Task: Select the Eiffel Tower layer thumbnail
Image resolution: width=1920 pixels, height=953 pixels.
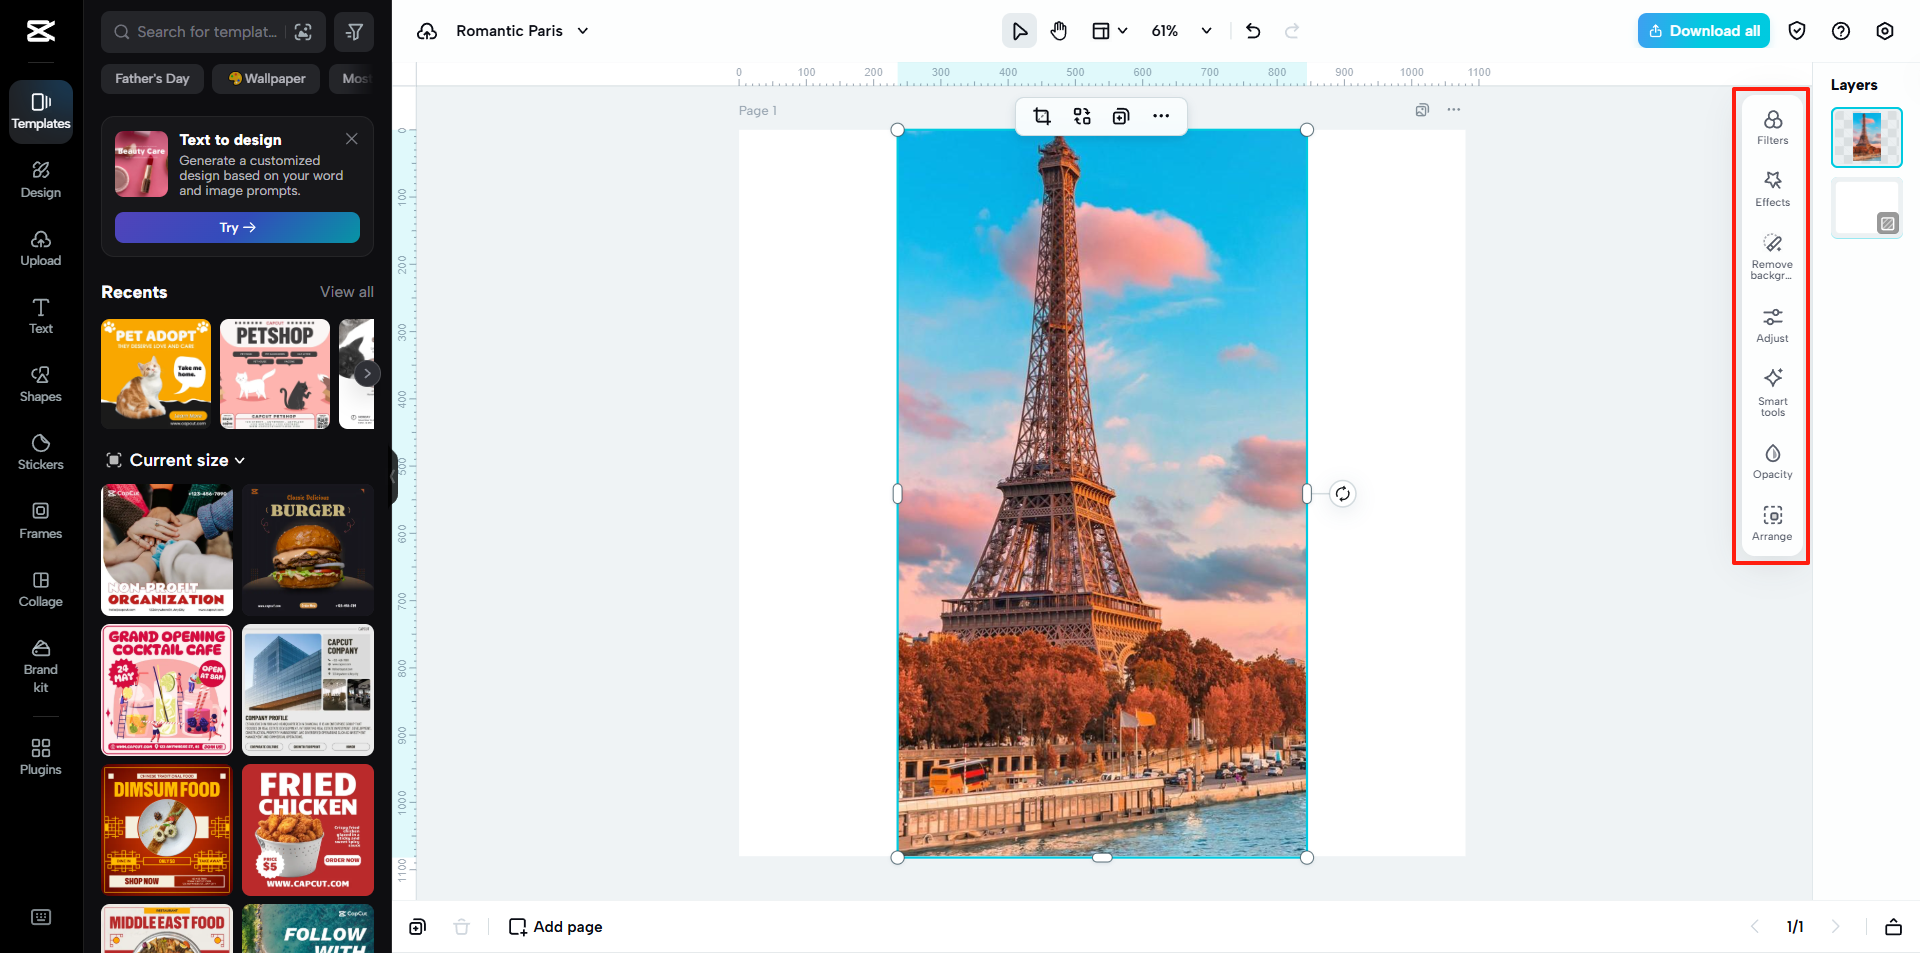Action: (x=1866, y=137)
